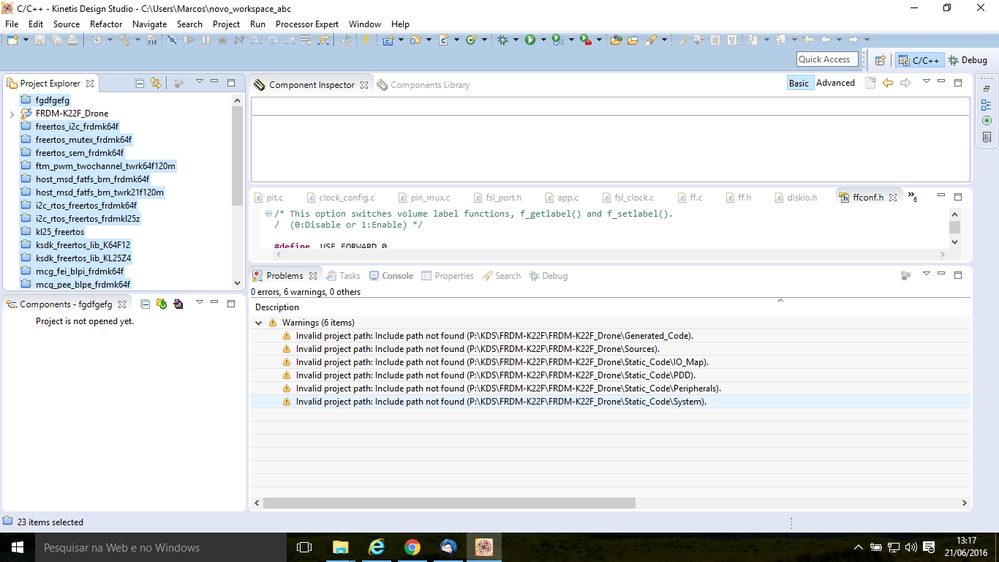Screen dimensions: 999x562
Task: Open the Components view menu dropdown
Action: point(199,303)
